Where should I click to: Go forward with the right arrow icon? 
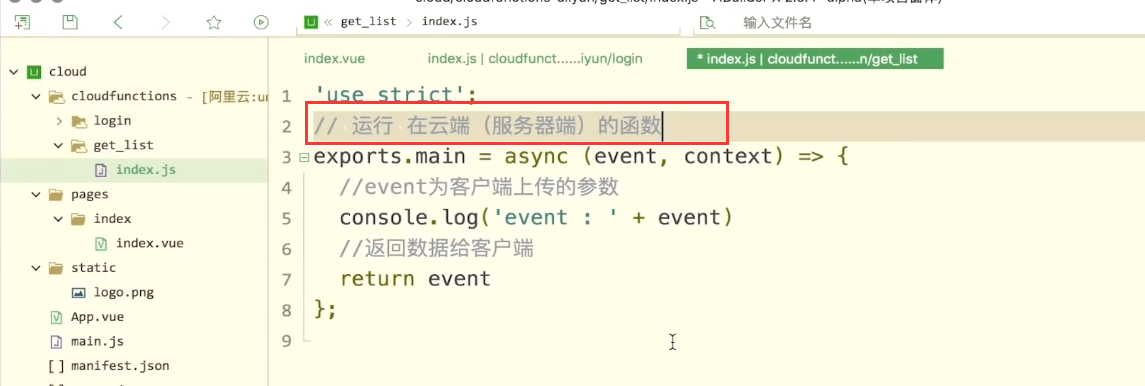click(165, 23)
